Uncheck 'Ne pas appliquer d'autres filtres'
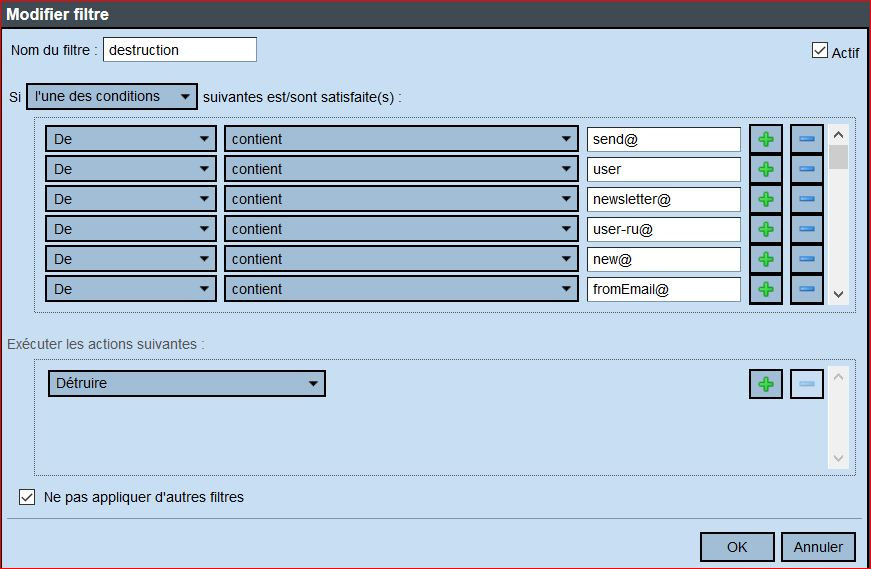Viewport: 871px width, 569px height. [27, 497]
